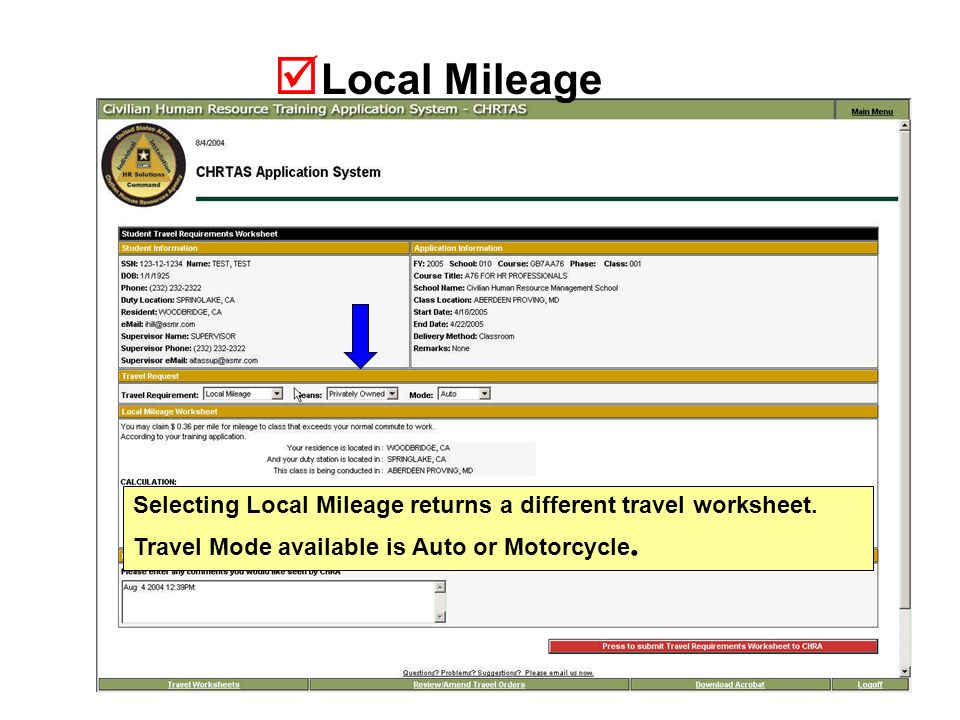
Task: Open the Main Menu link
Action: [872, 111]
